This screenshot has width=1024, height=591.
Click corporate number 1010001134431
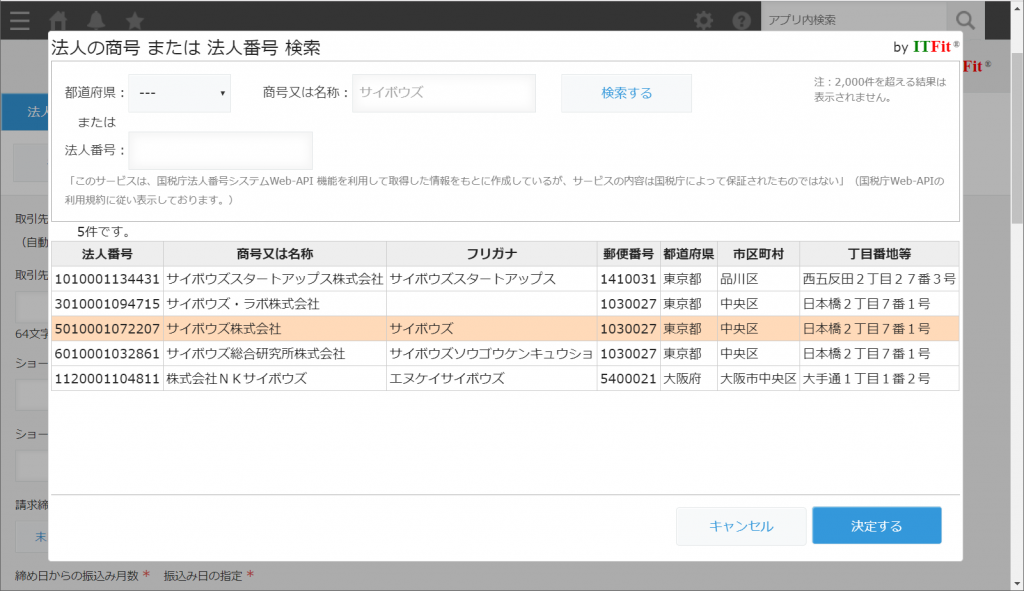point(107,279)
